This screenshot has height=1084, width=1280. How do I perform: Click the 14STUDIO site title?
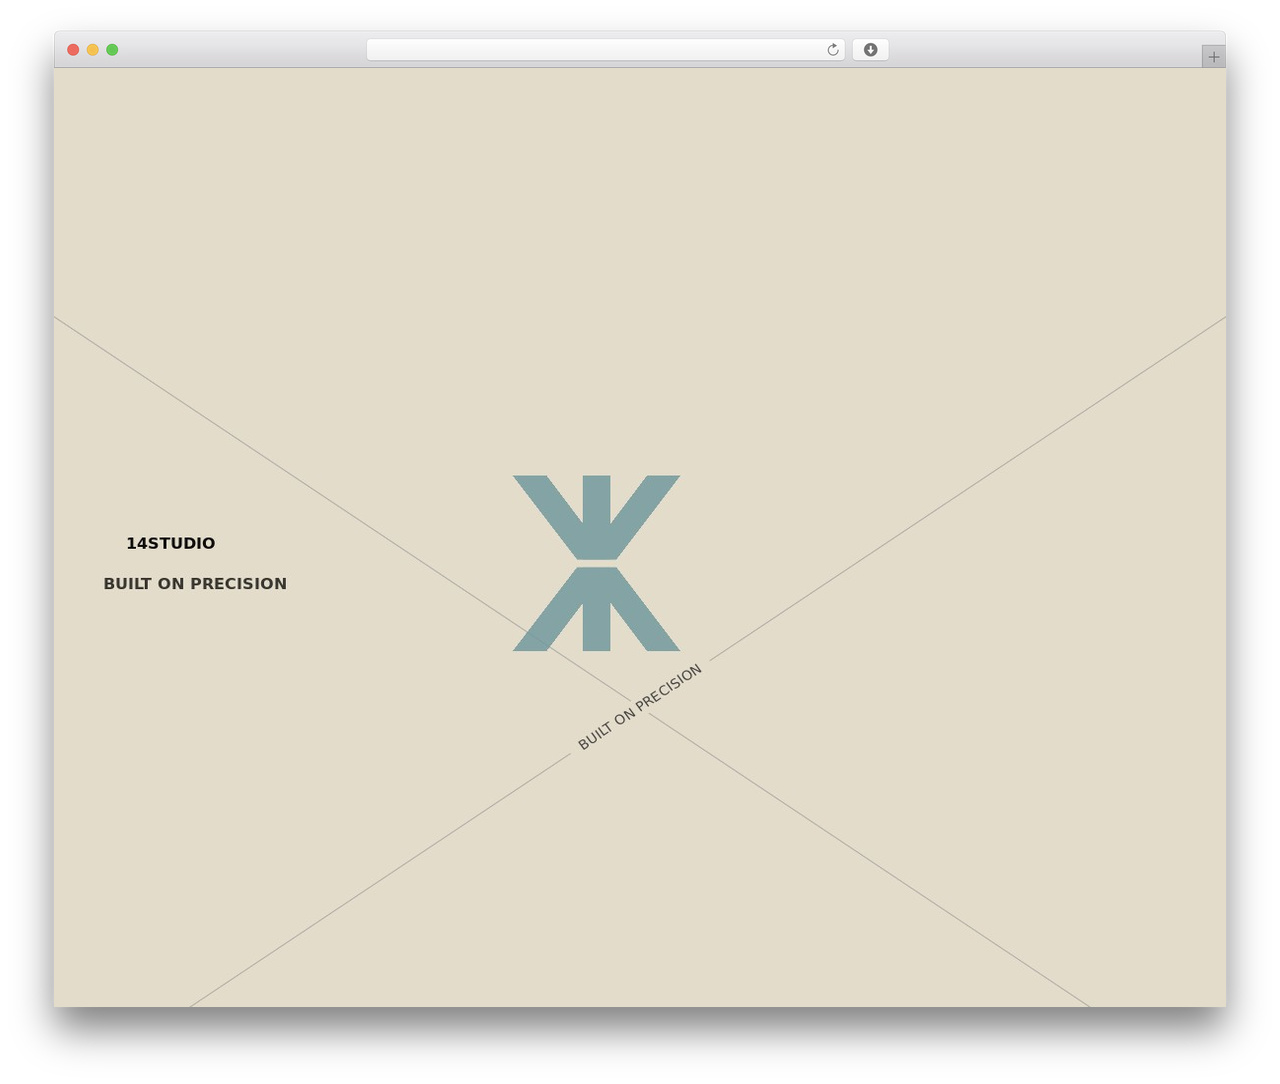point(171,543)
